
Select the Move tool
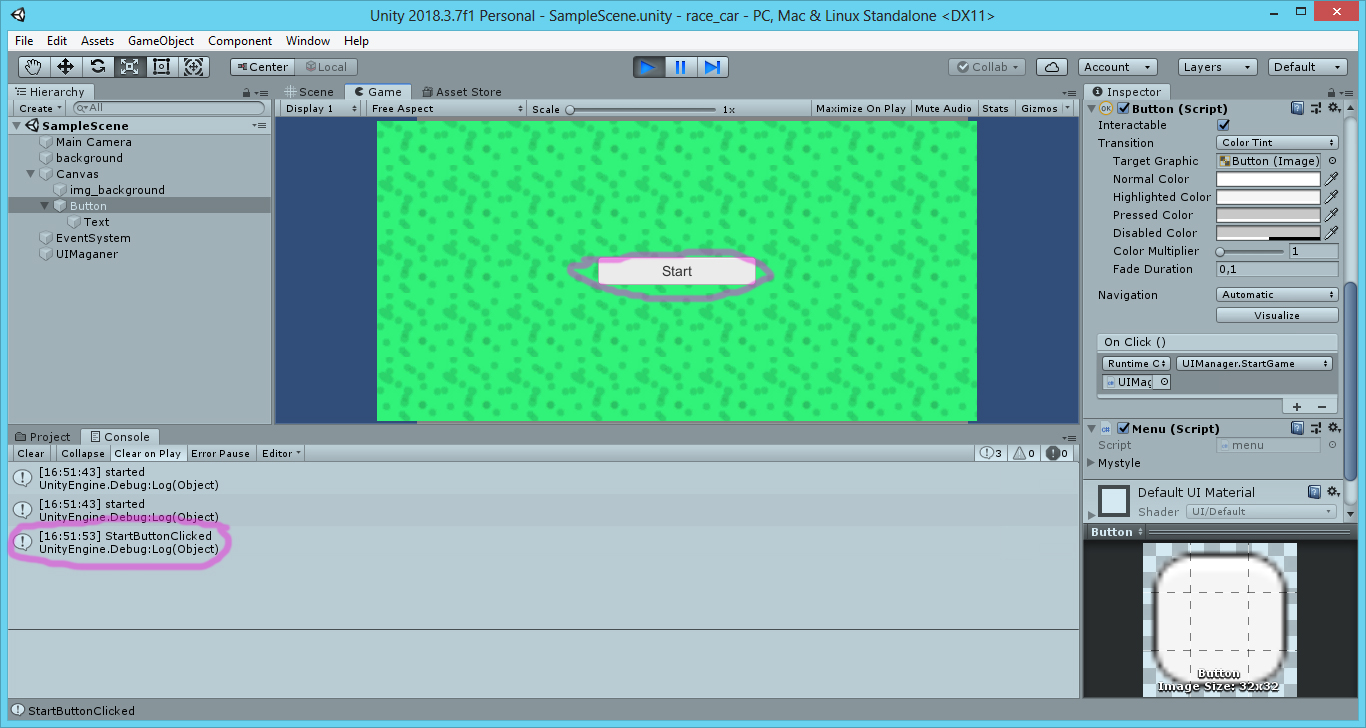(x=66, y=67)
